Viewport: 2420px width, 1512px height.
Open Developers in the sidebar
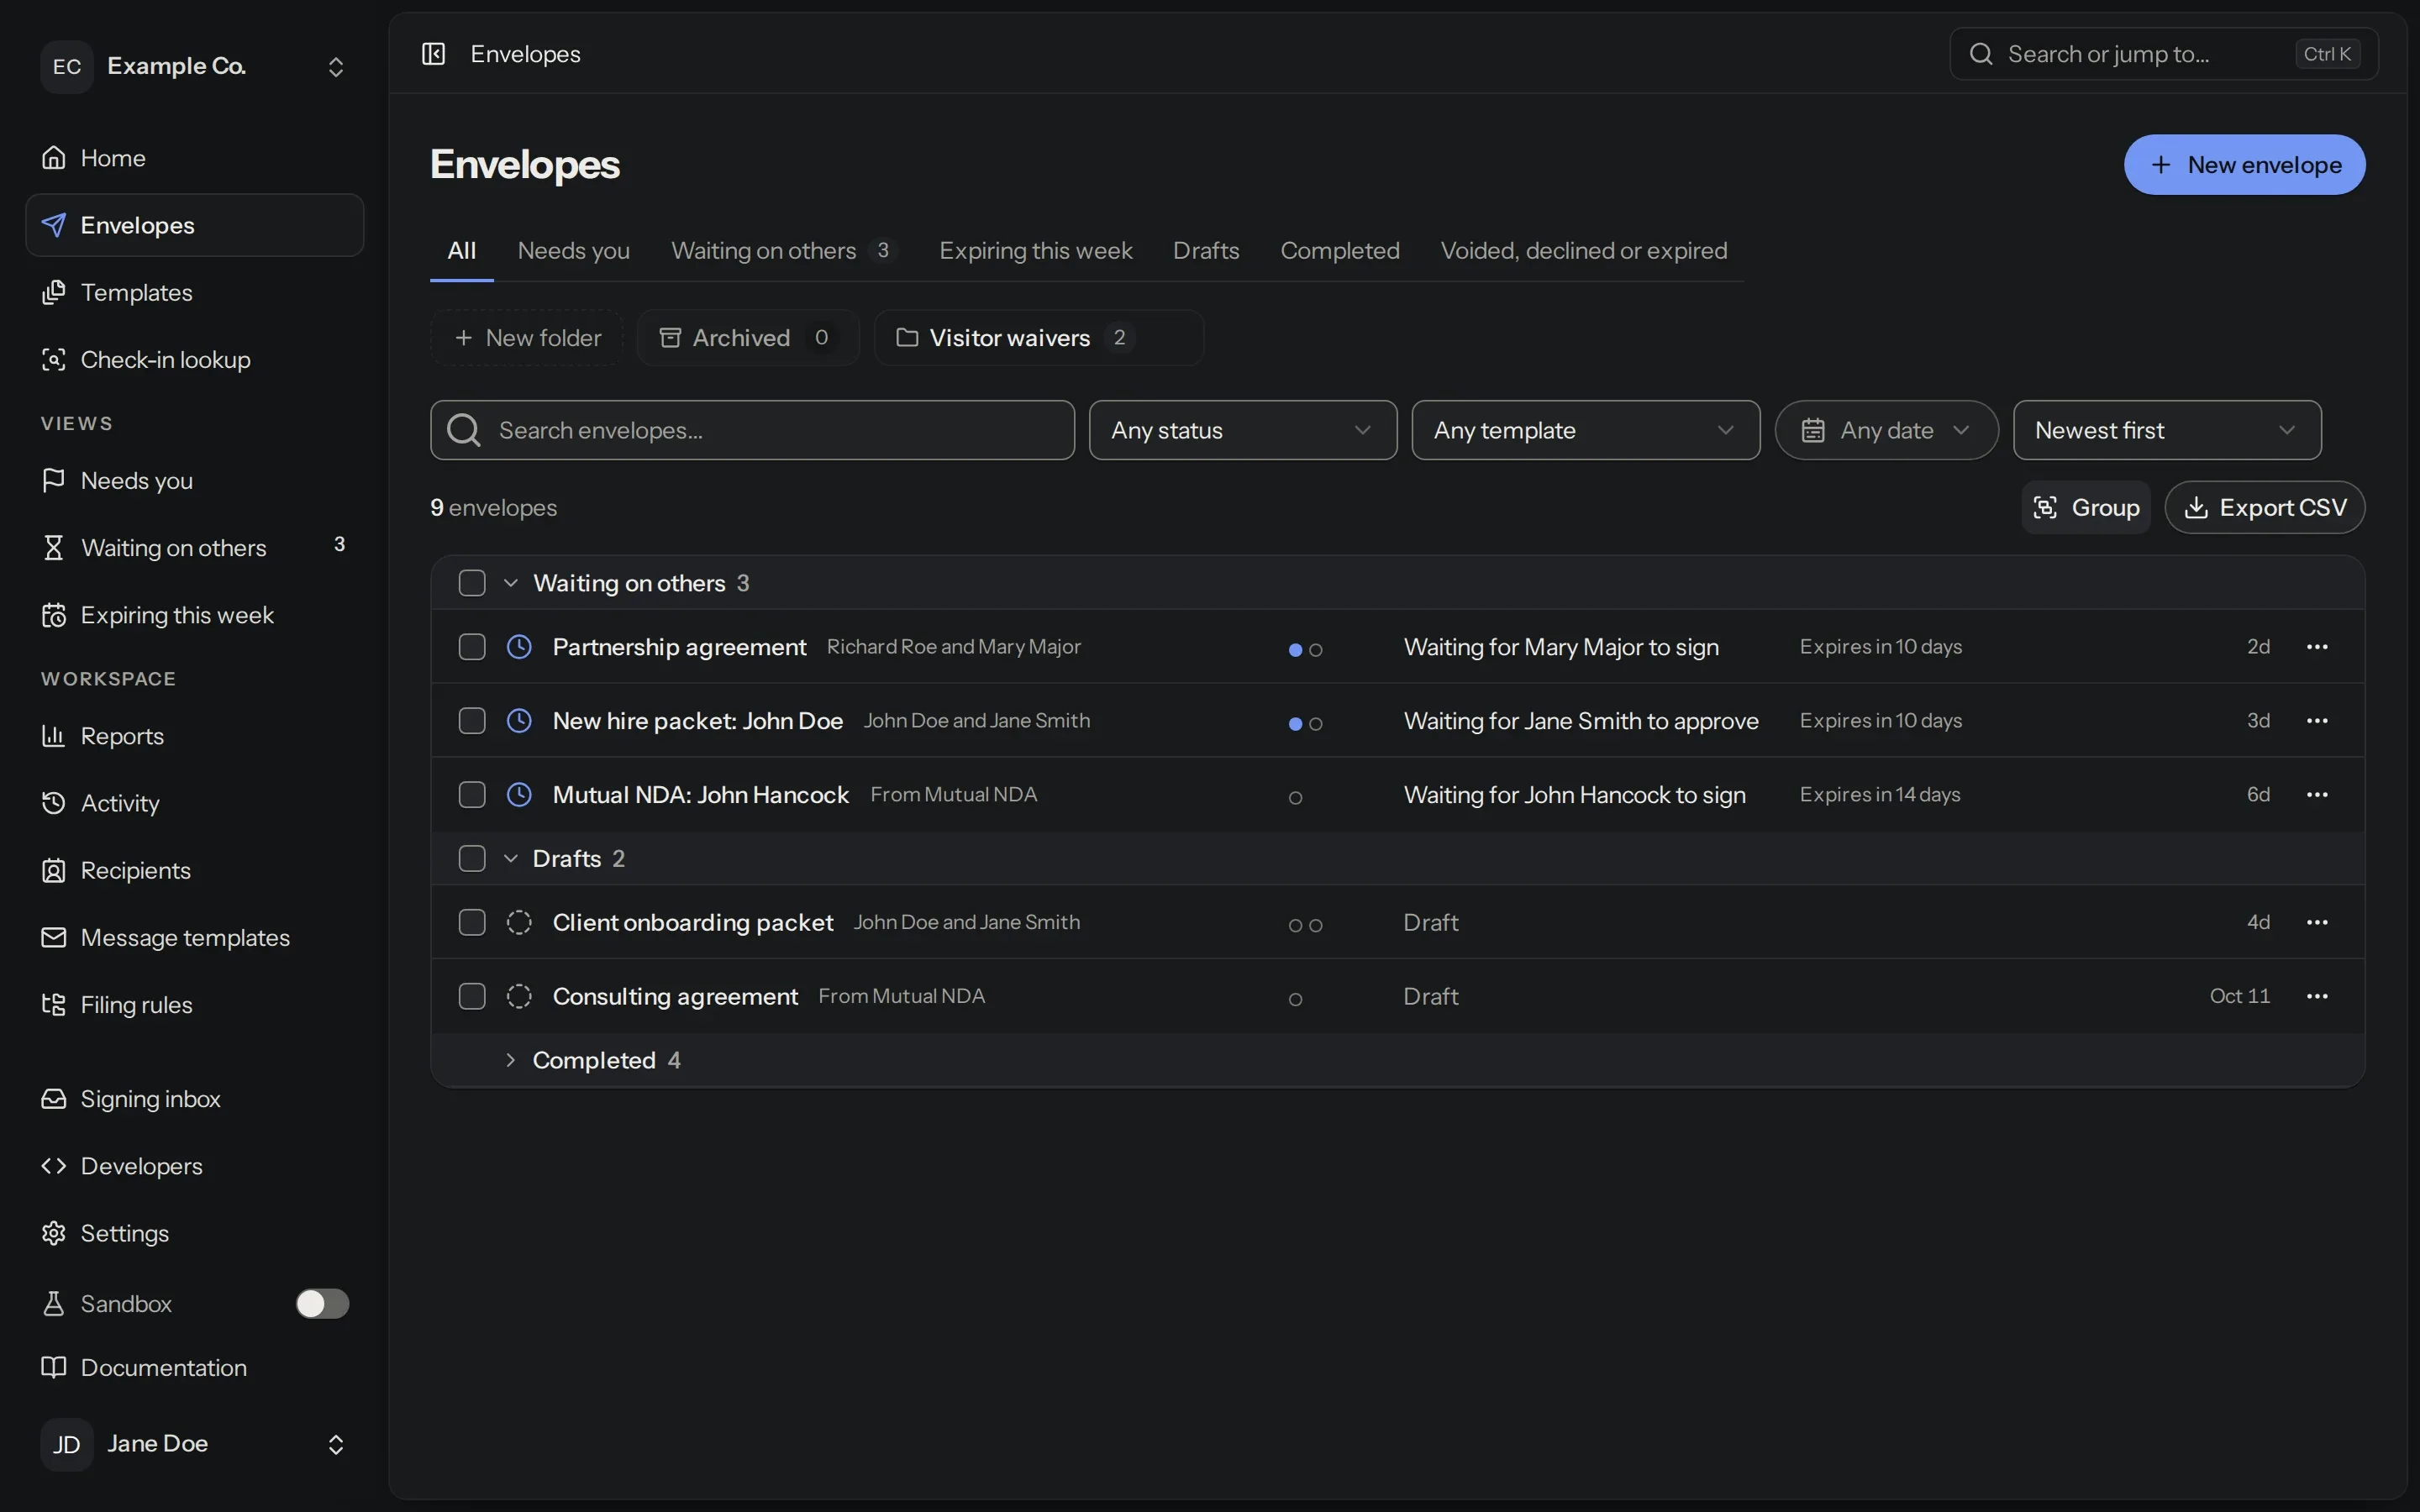pos(194,1166)
